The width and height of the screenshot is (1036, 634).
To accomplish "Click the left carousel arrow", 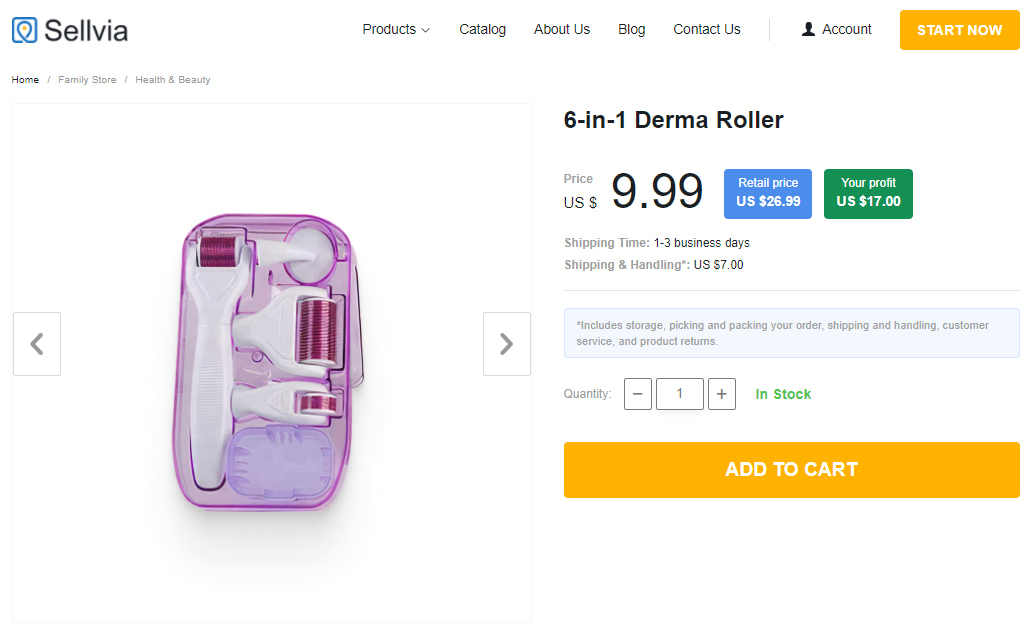I will point(37,343).
